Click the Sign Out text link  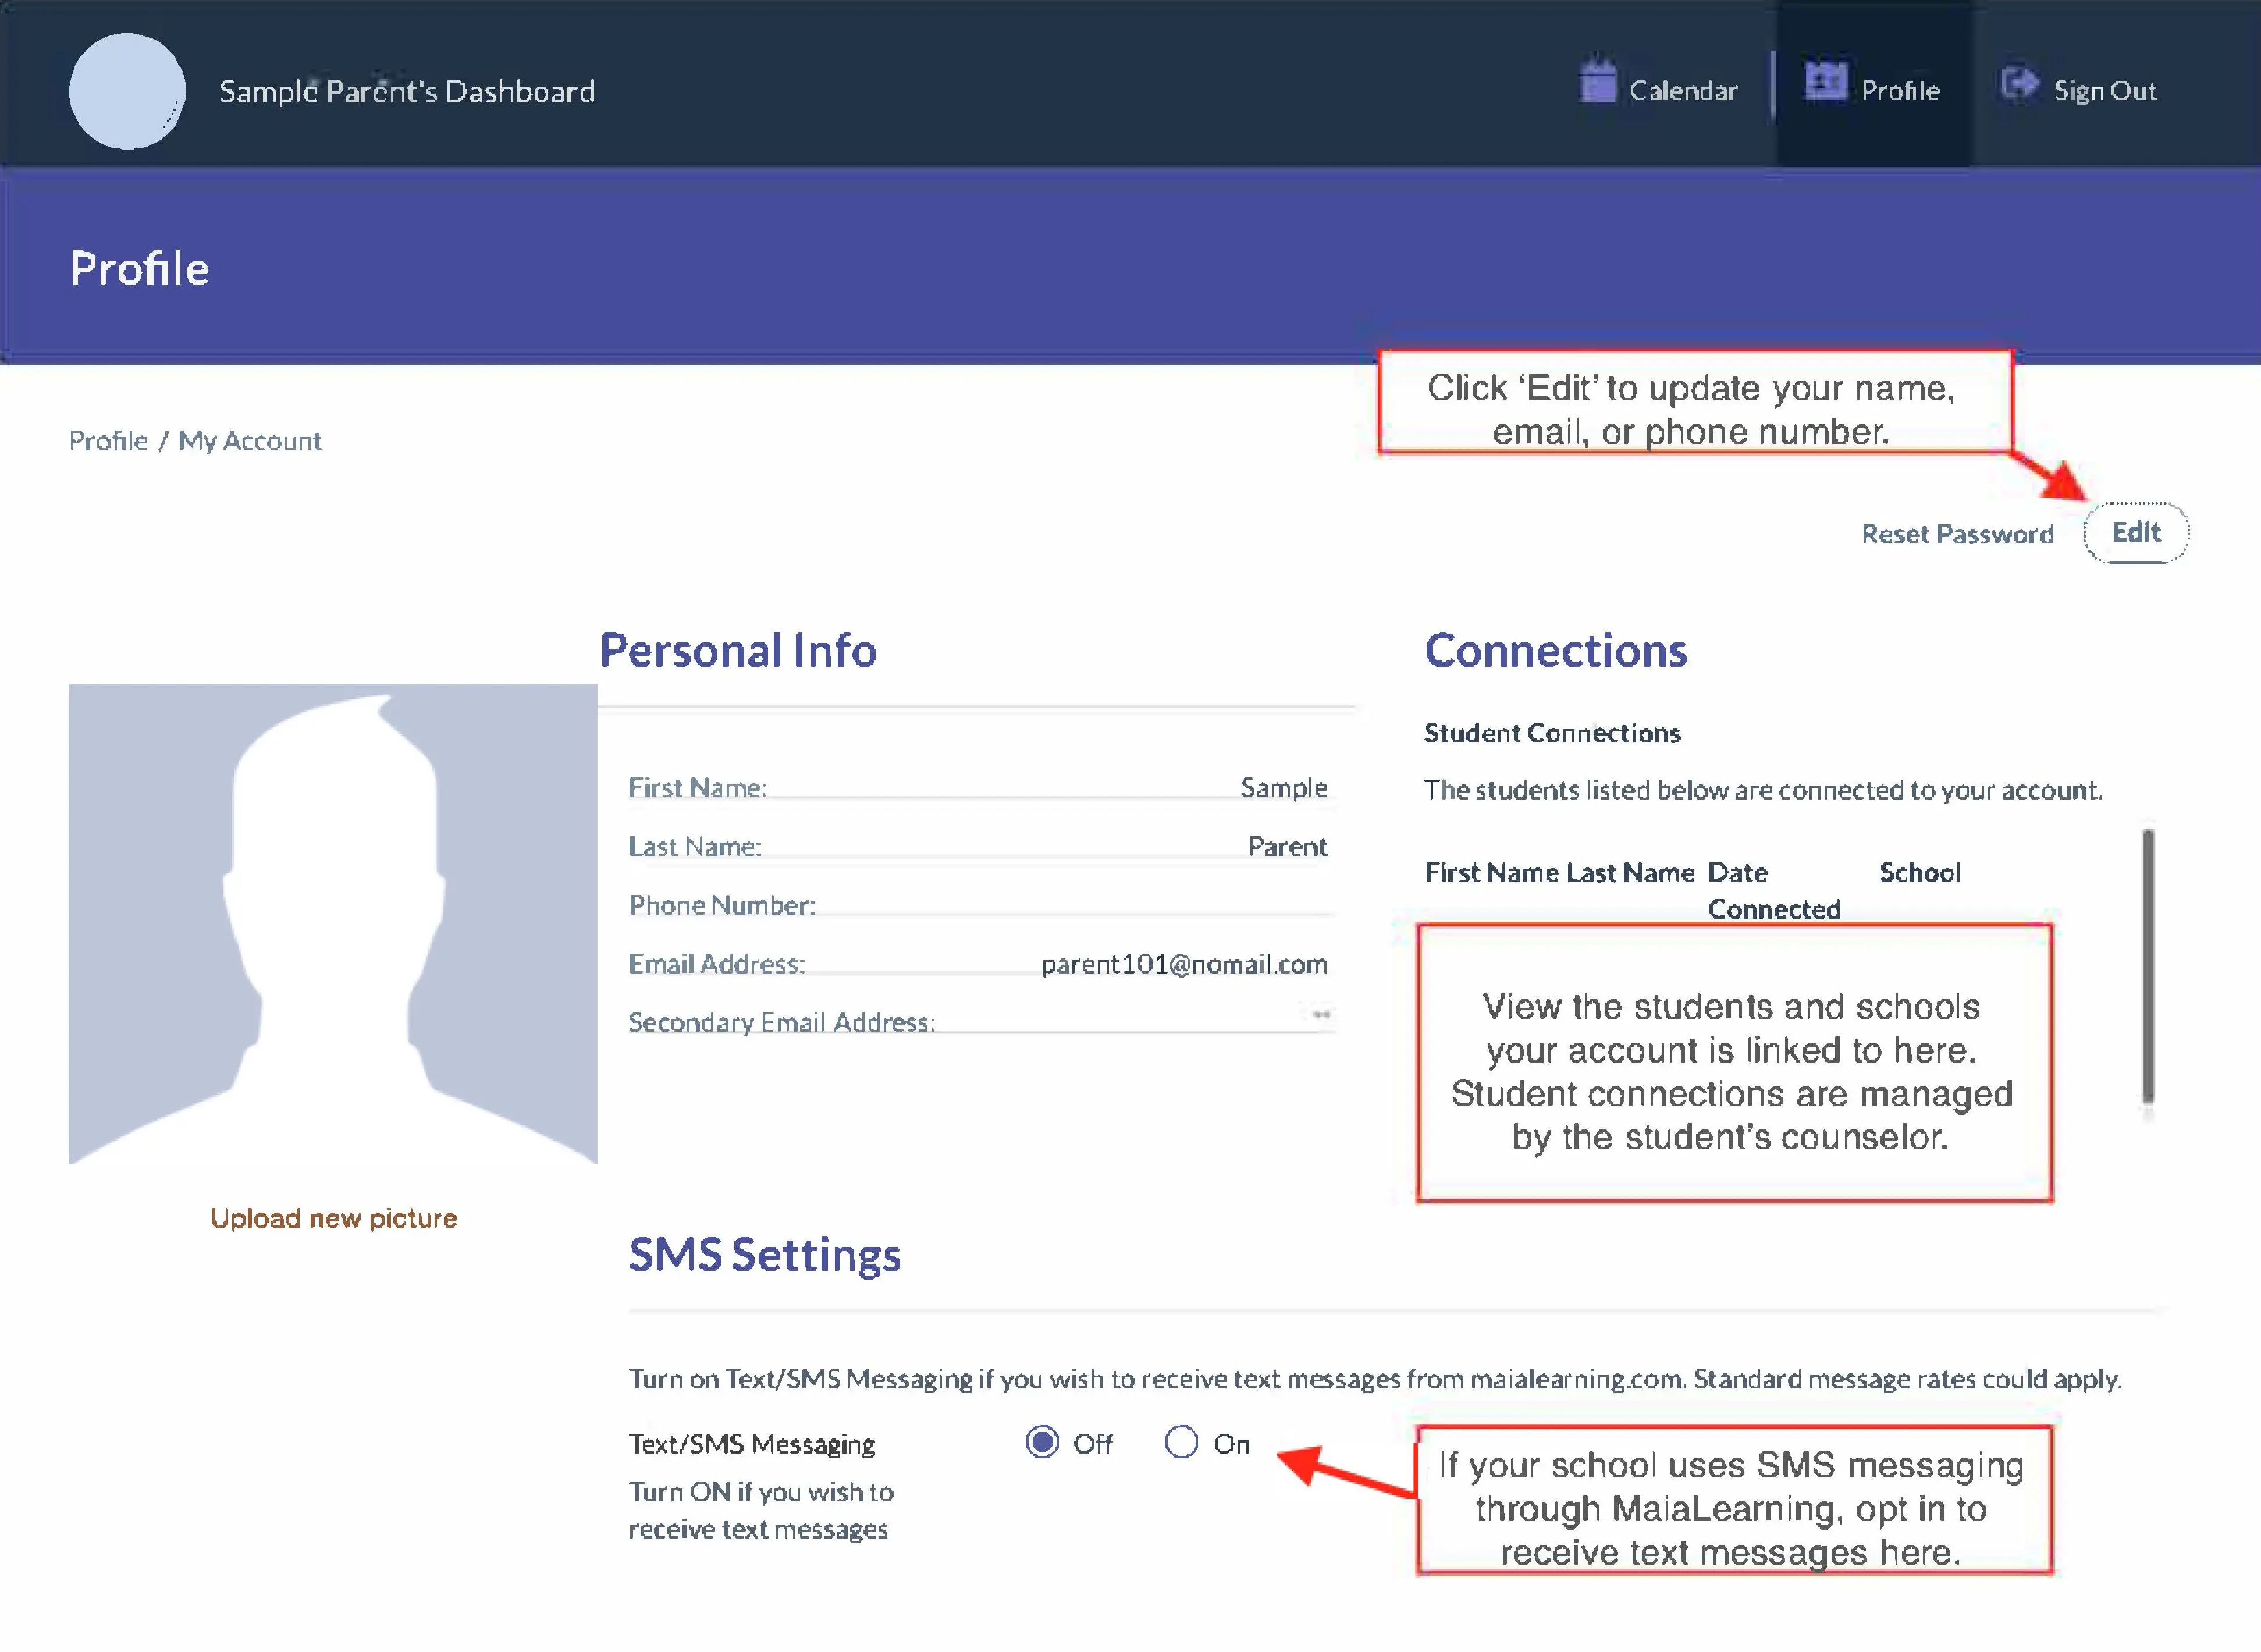pos(2104,91)
